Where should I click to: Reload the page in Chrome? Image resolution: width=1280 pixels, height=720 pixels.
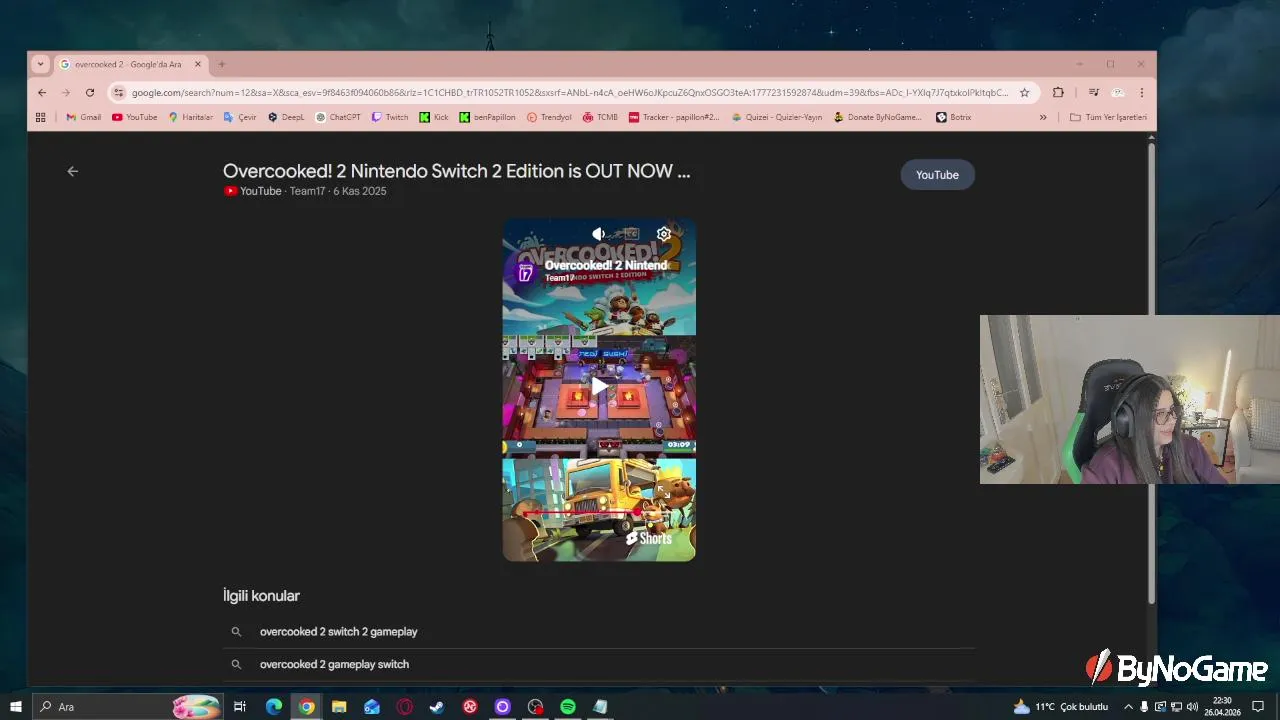click(x=90, y=92)
